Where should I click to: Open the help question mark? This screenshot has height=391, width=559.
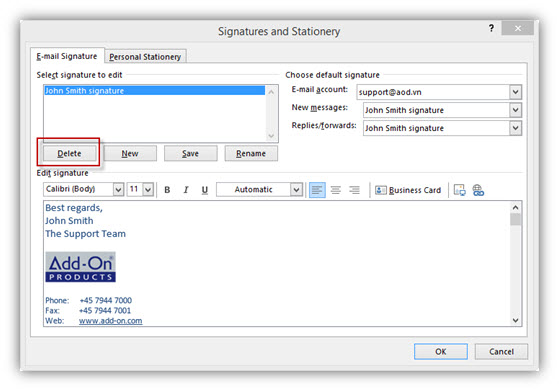coord(491,28)
